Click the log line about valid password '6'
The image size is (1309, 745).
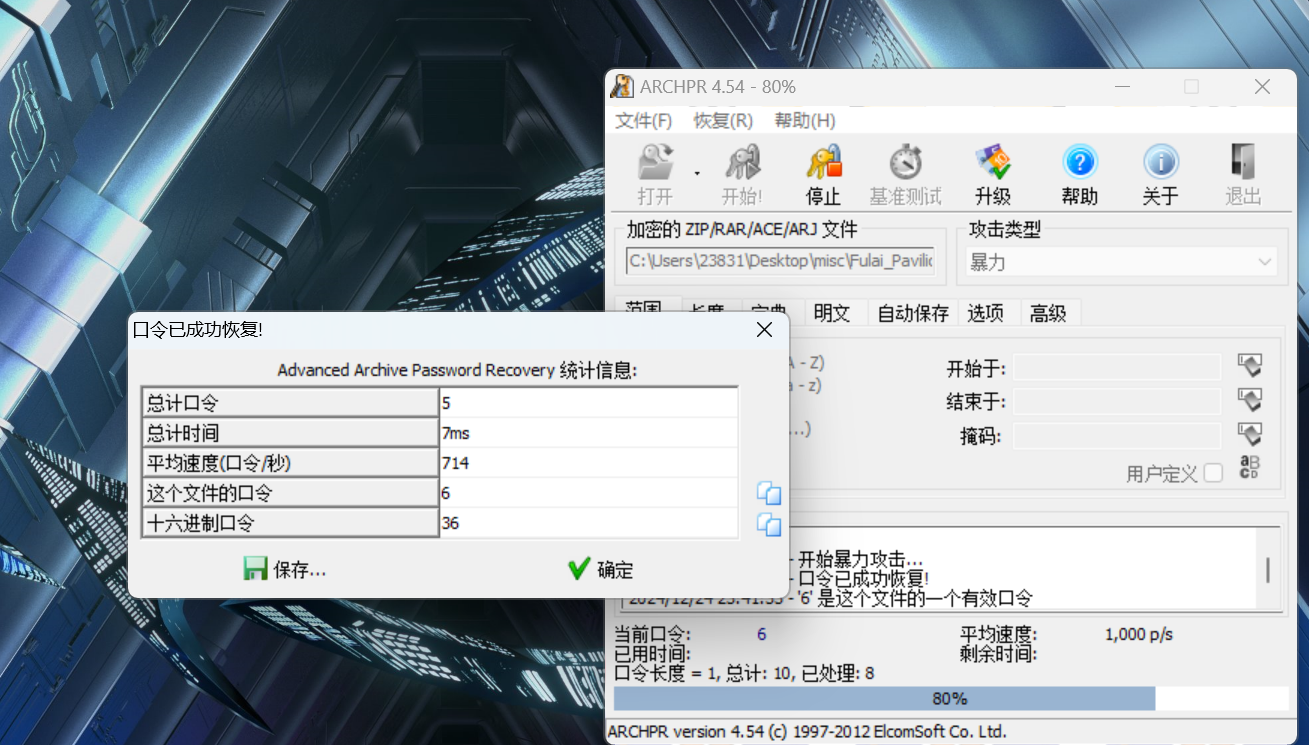828,599
